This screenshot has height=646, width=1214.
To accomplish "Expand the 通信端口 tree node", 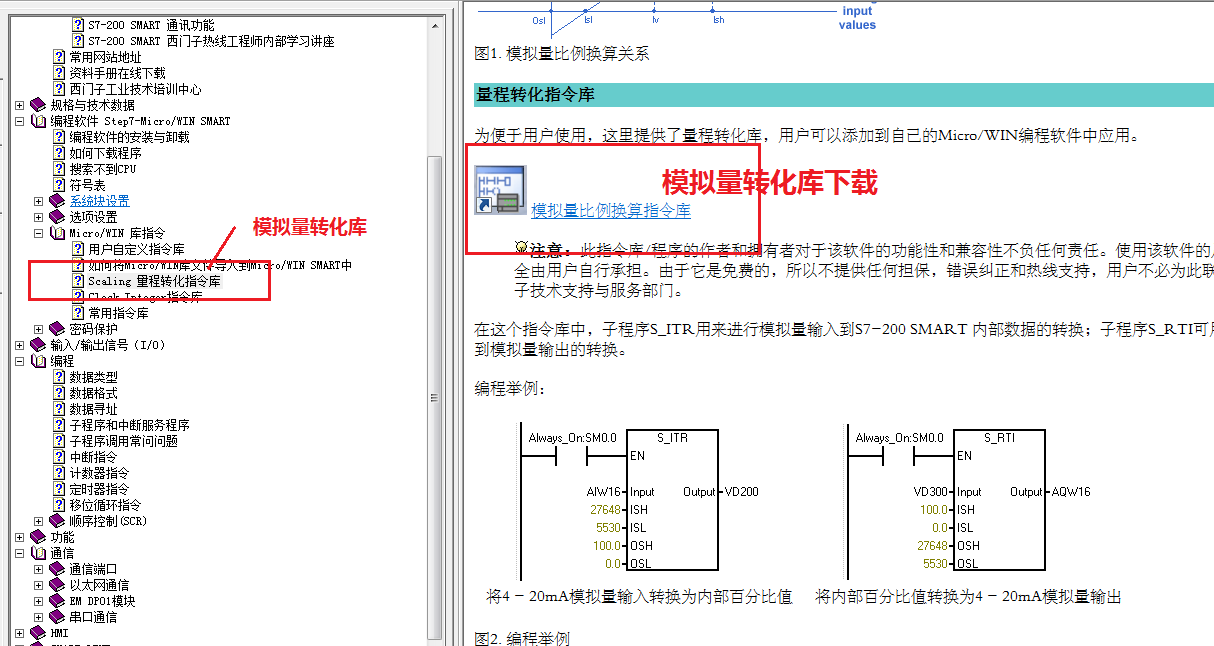I will click(38, 569).
